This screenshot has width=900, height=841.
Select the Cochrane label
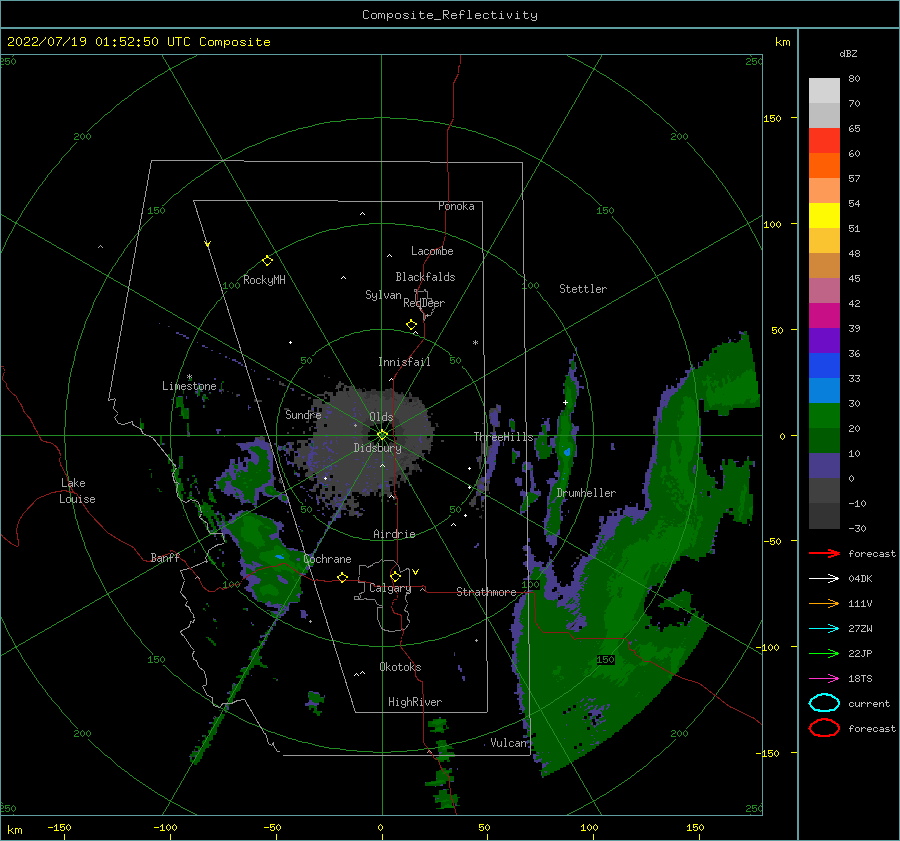pyautogui.click(x=327, y=559)
